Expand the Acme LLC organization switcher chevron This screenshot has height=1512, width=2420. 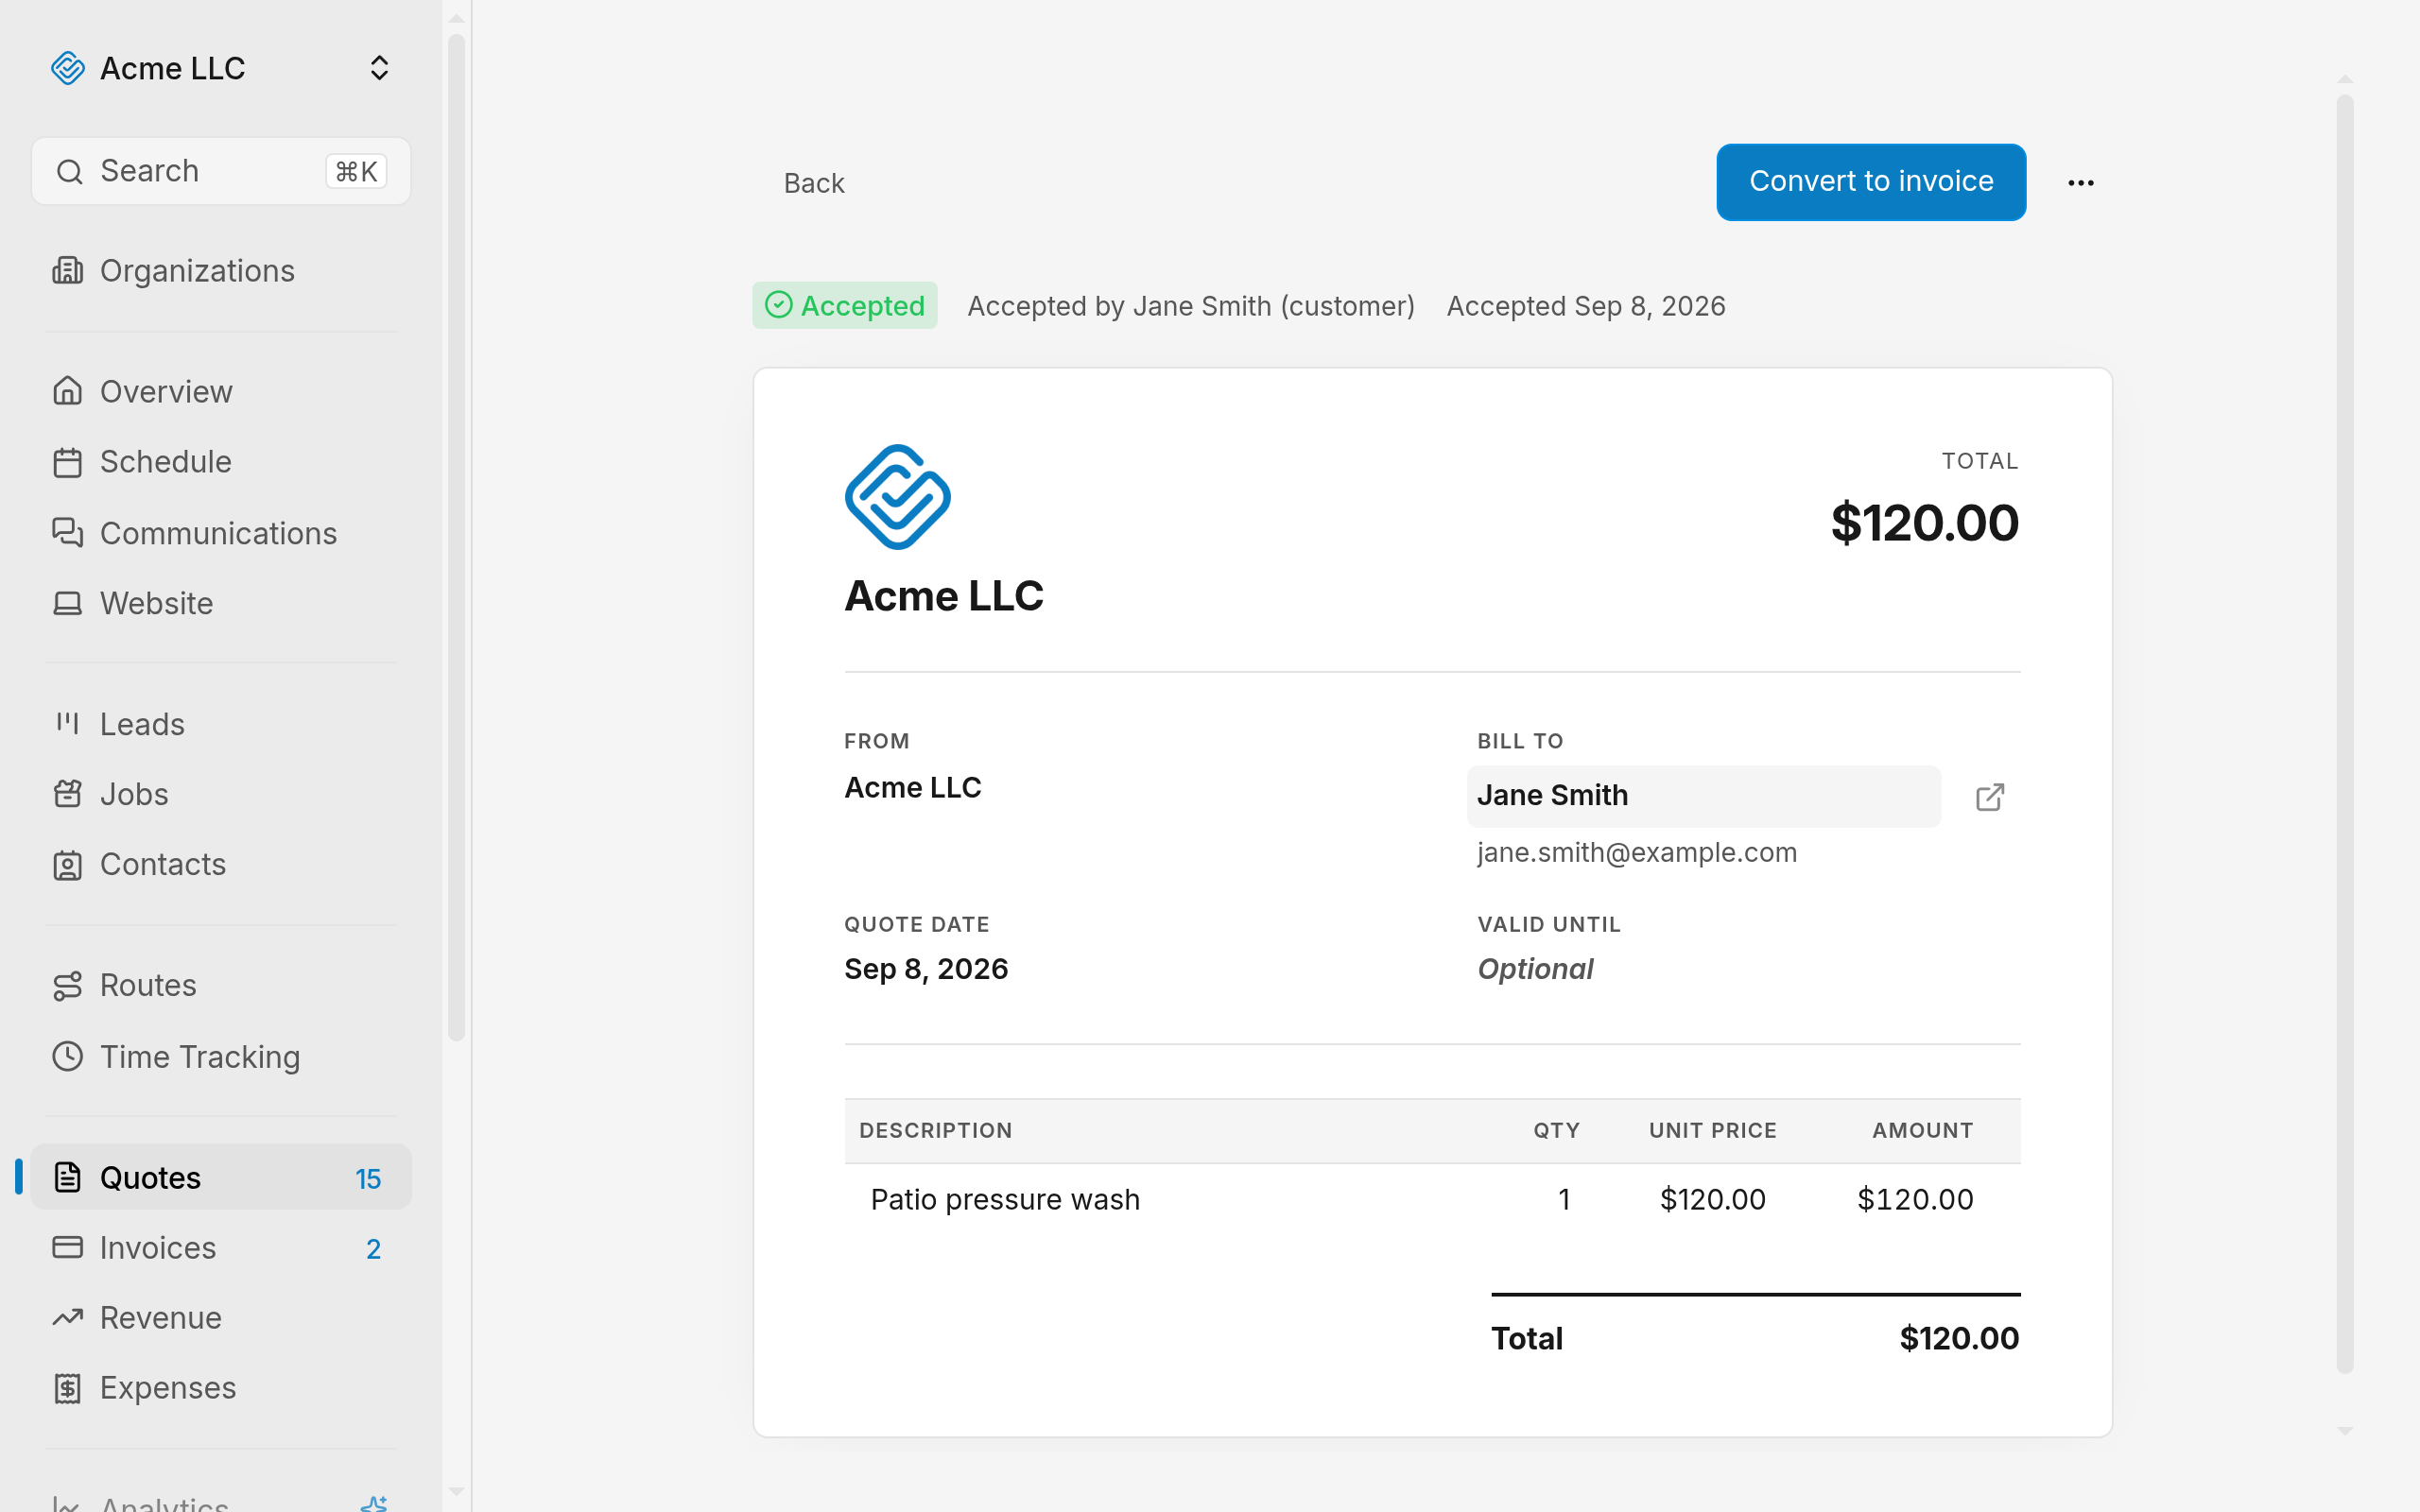click(379, 68)
